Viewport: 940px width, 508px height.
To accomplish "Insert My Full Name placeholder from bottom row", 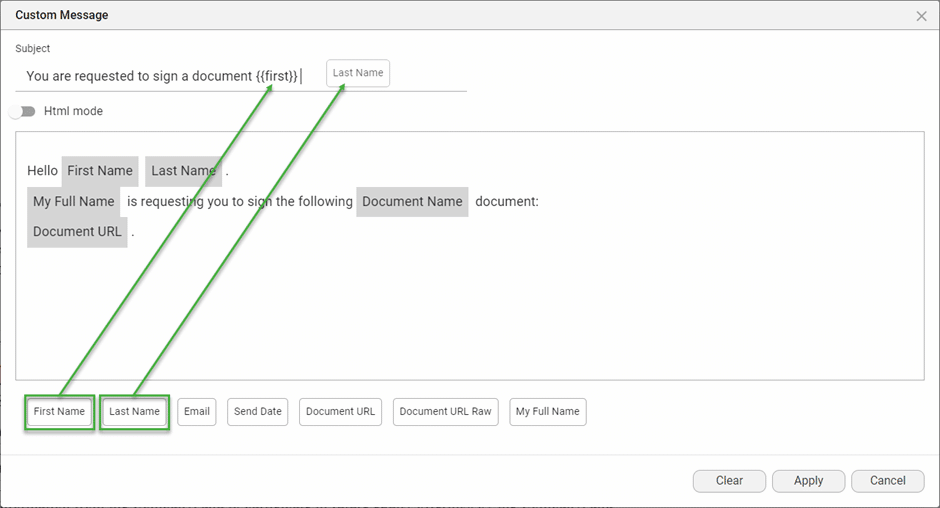I will click(547, 412).
